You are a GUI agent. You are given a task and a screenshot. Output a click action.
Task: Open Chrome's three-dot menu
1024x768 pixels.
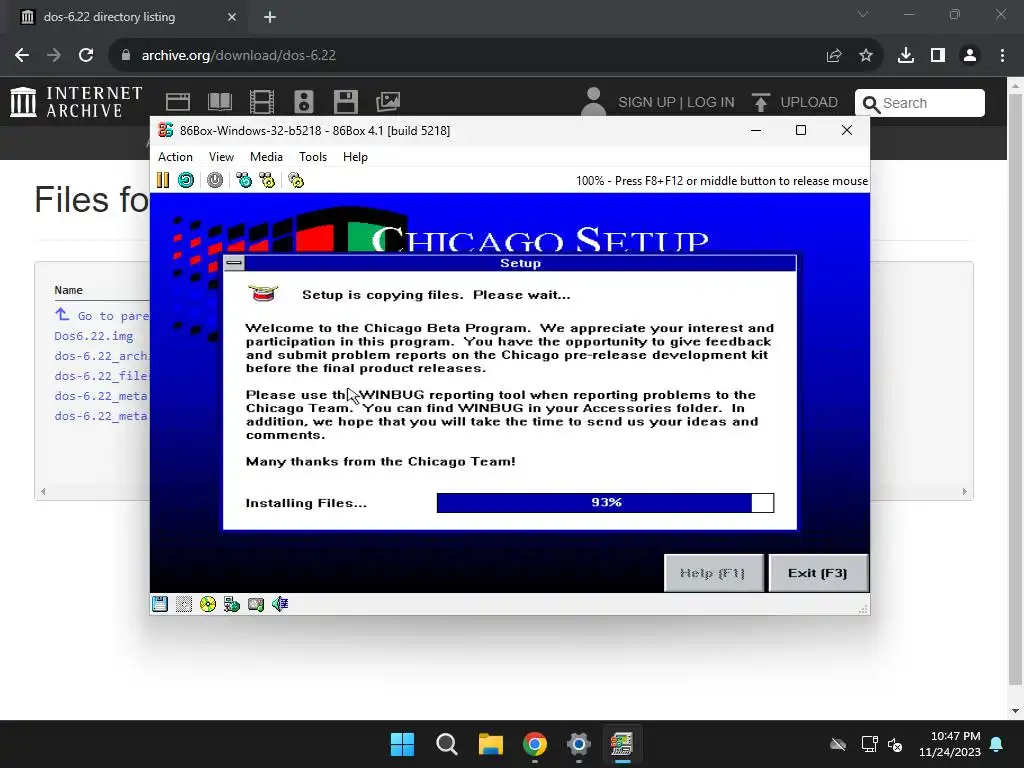pos(1002,56)
